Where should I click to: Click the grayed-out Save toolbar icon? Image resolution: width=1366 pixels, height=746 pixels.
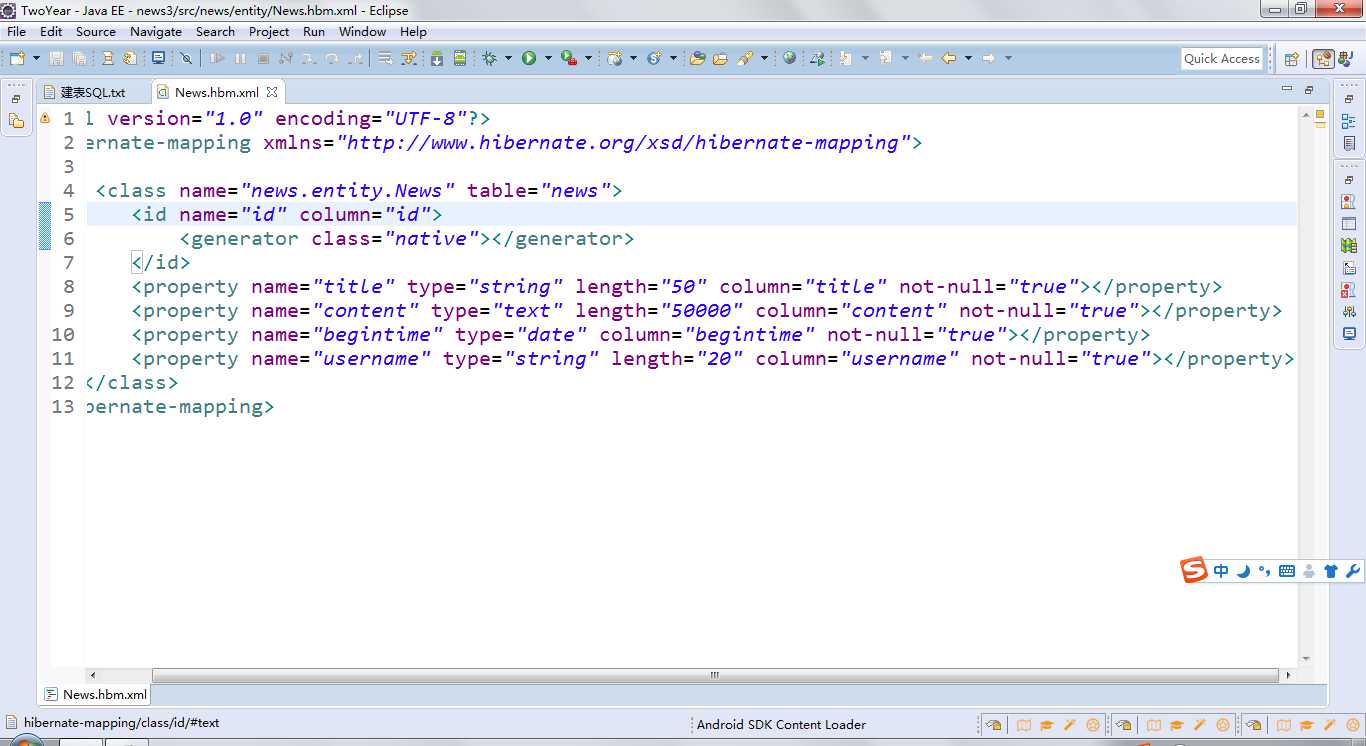pos(56,58)
